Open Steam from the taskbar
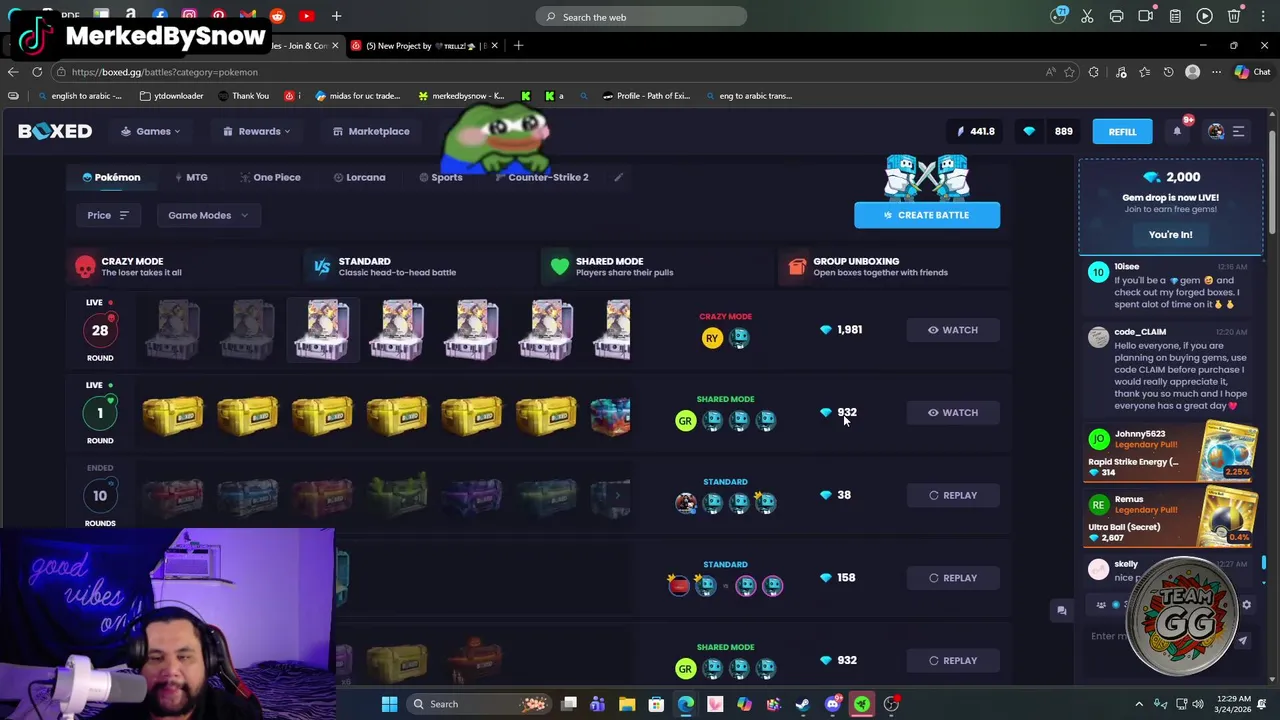The height and width of the screenshot is (720, 1280). point(803,704)
